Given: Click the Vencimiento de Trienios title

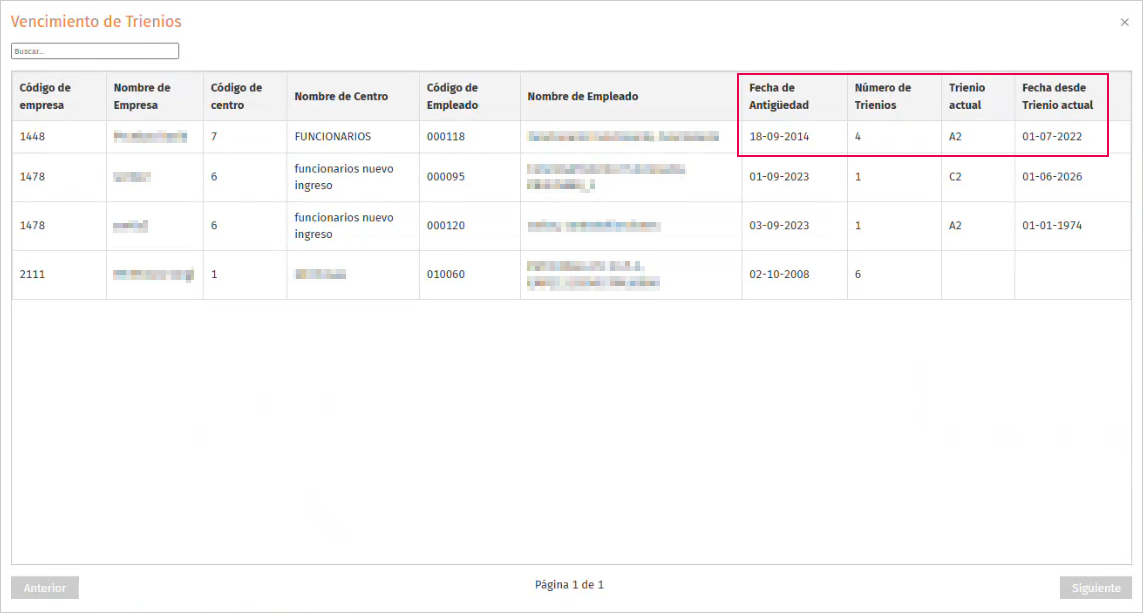Looking at the screenshot, I should click(96, 22).
